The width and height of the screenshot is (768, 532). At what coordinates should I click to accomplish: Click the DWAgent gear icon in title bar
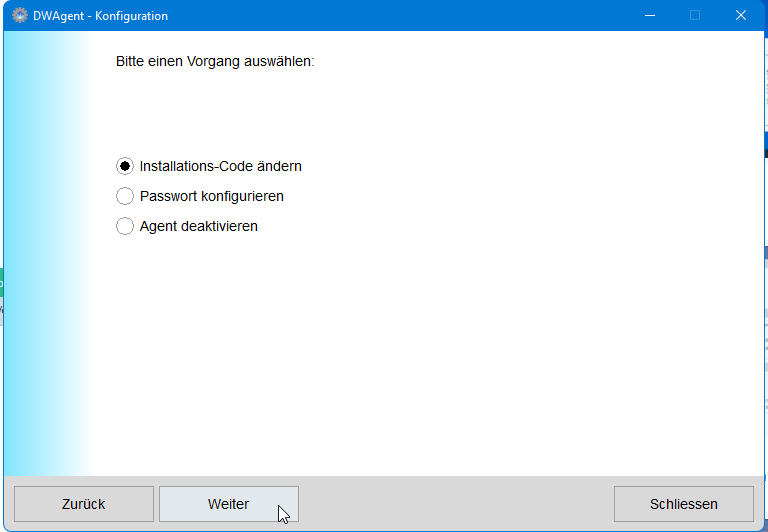pyautogui.click(x=19, y=16)
